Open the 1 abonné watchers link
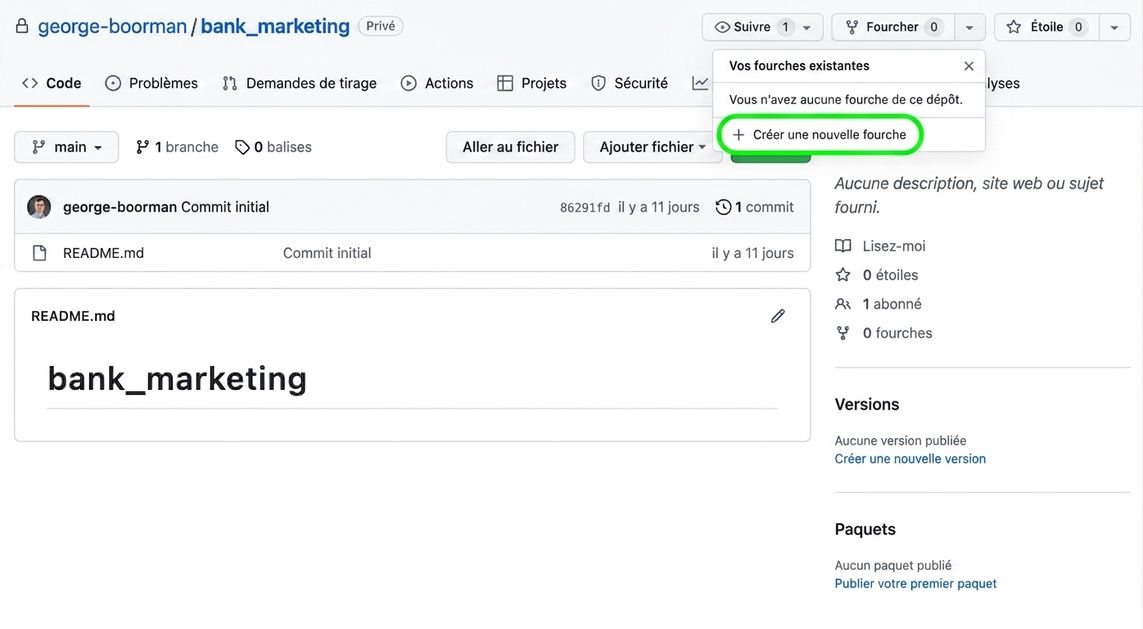 click(x=878, y=305)
